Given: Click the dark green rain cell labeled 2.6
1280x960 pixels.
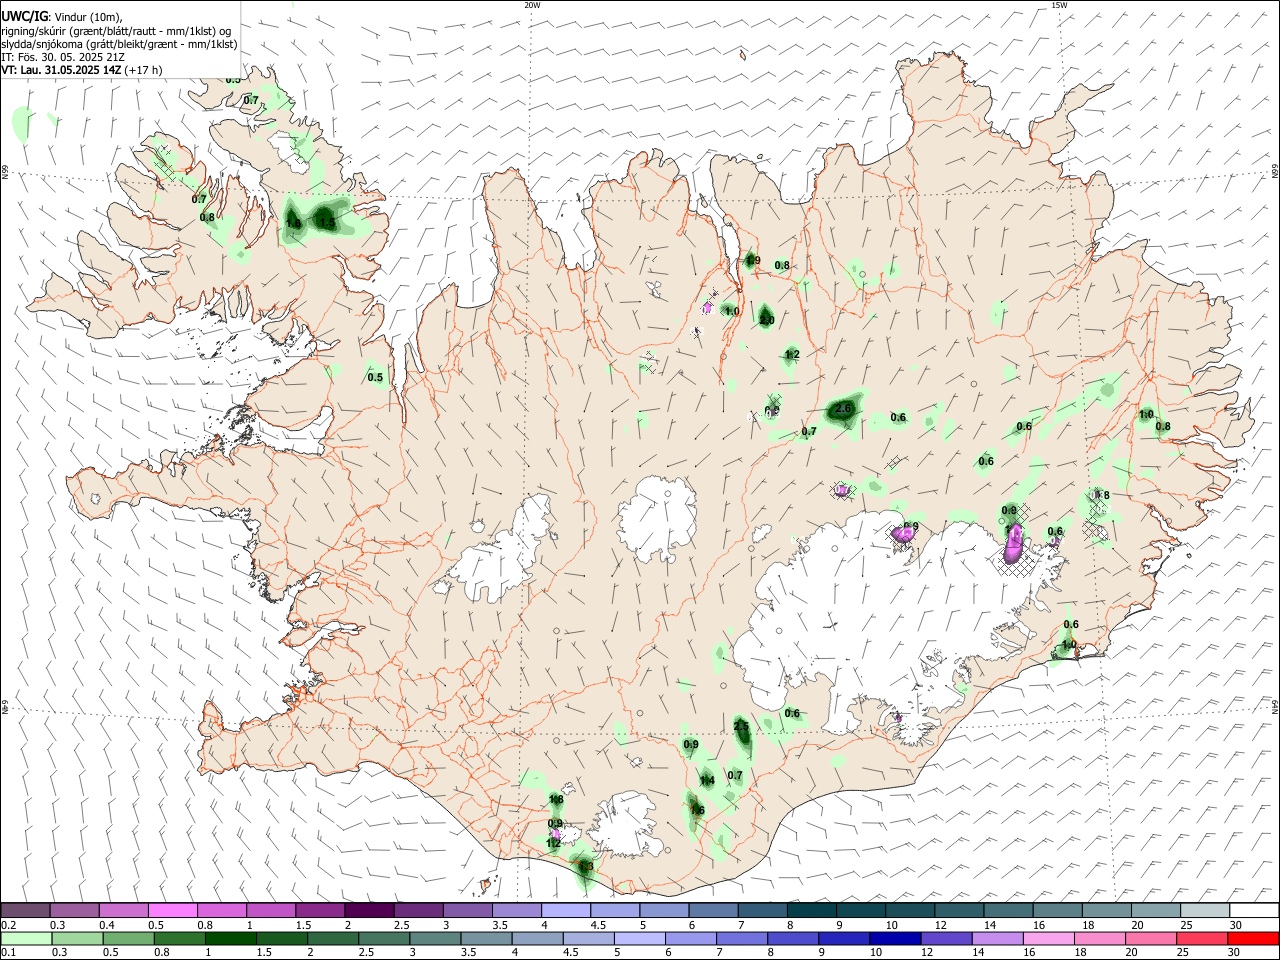Looking at the screenshot, I should coord(843,410).
